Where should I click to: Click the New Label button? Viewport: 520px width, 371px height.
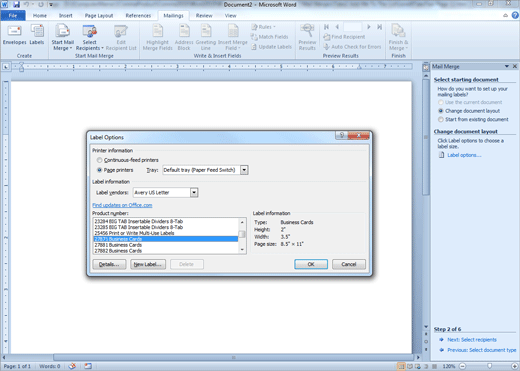click(148, 264)
